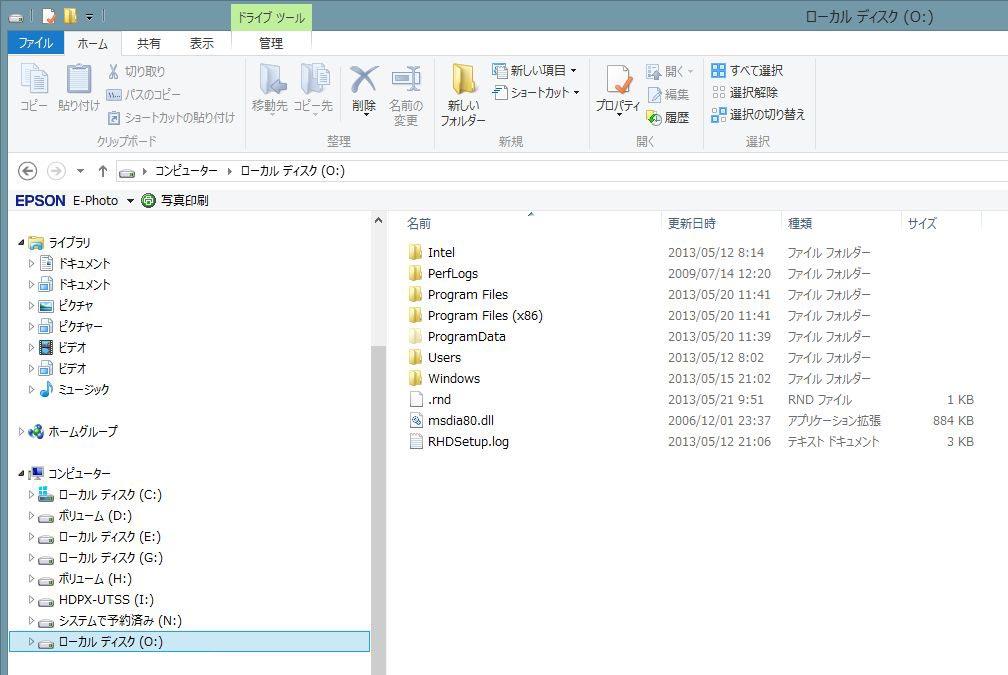Select システムで予約済み (N:) in tree
The image size is (1008, 675).
pos(120,621)
